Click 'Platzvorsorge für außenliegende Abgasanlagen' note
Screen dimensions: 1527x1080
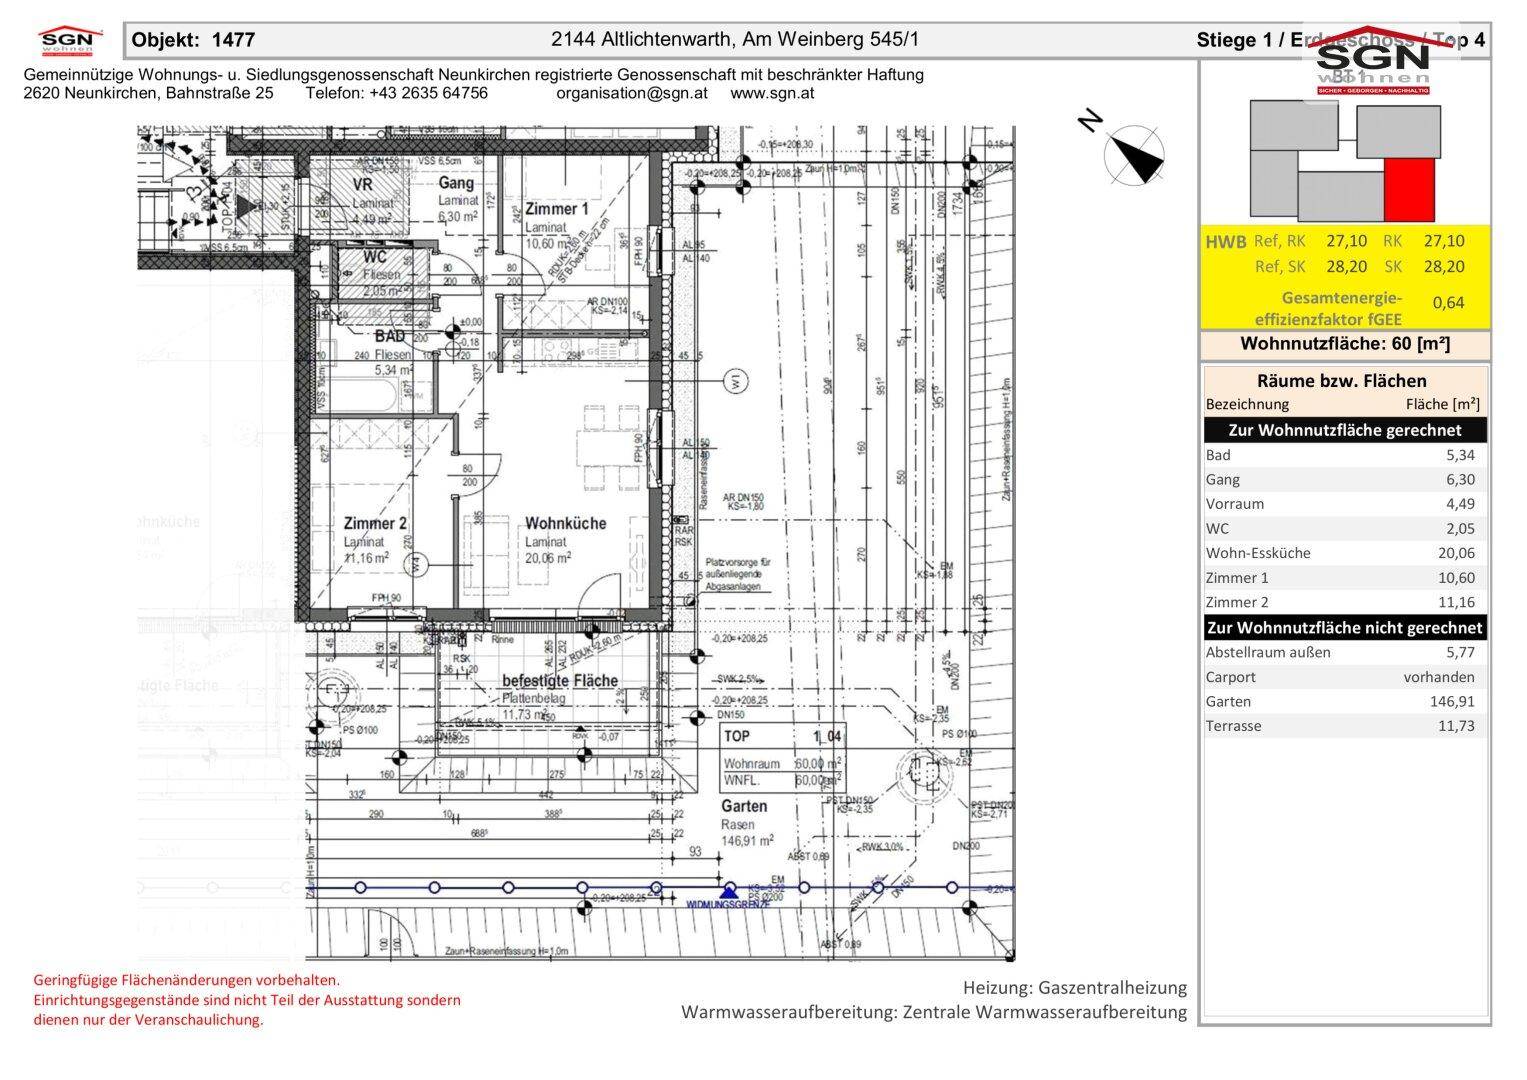(x=737, y=575)
